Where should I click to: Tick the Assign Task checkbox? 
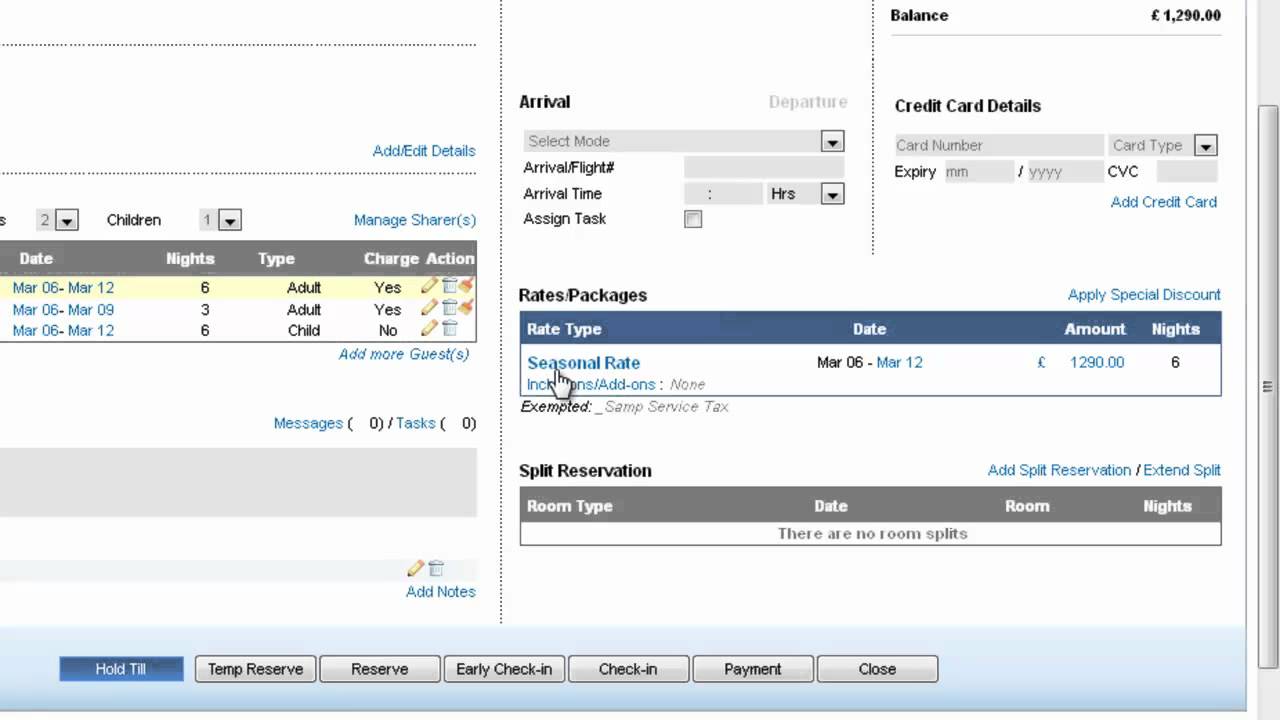click(x=693, y=219)
